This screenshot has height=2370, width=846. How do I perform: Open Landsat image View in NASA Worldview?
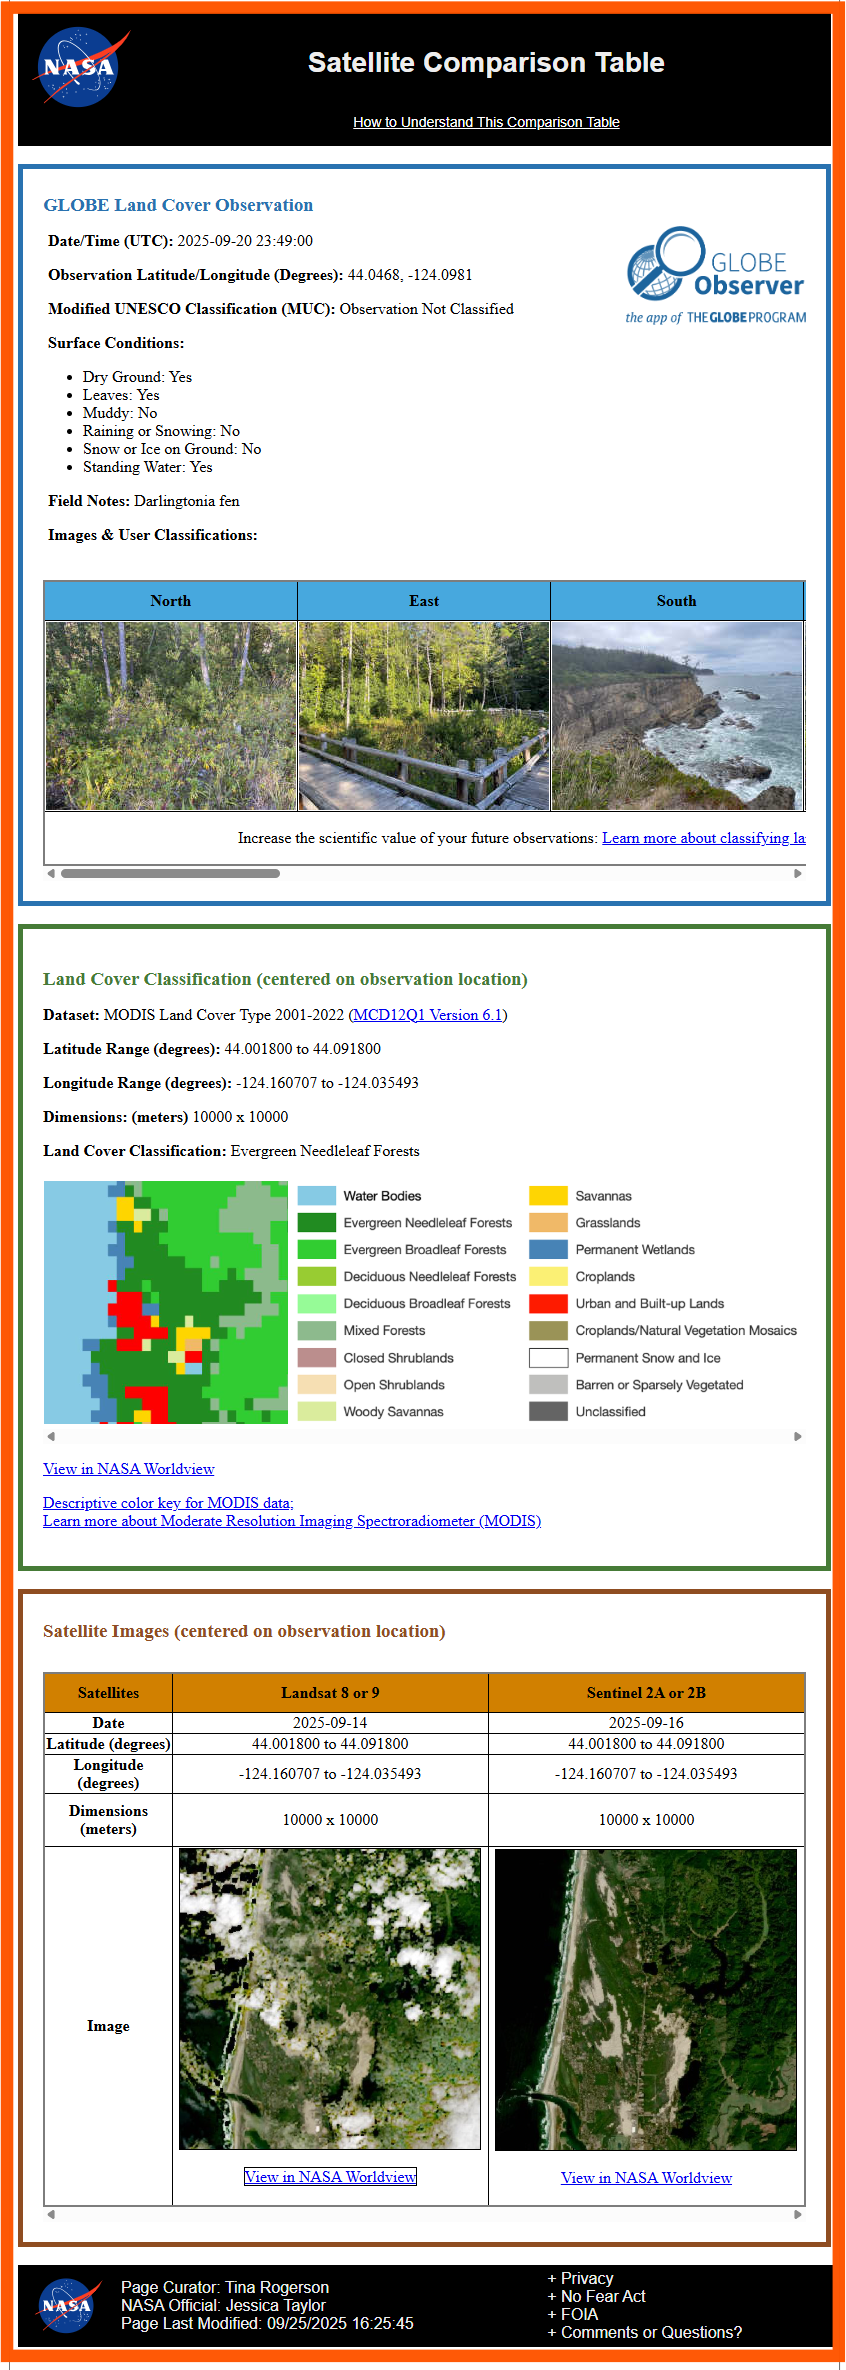(x=330, y=2177)
